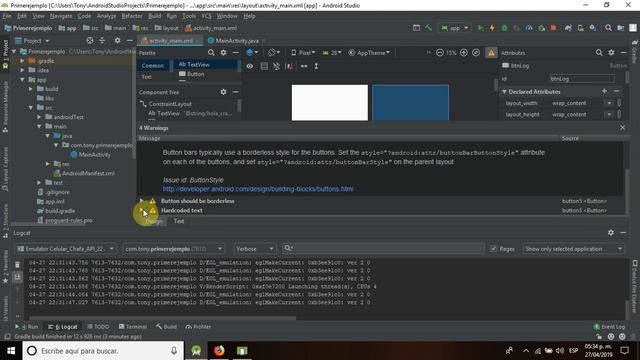Click the Apply Changes lightning icon

pyautogui.click(x=492, y=28)
